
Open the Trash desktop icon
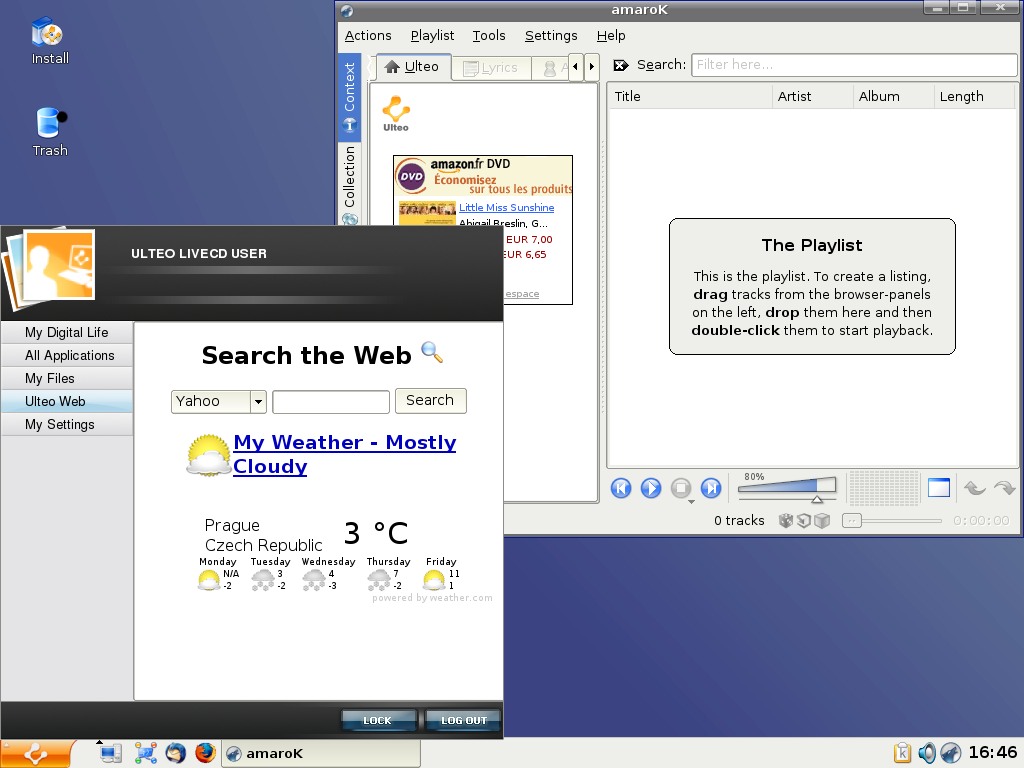point(50,132)
